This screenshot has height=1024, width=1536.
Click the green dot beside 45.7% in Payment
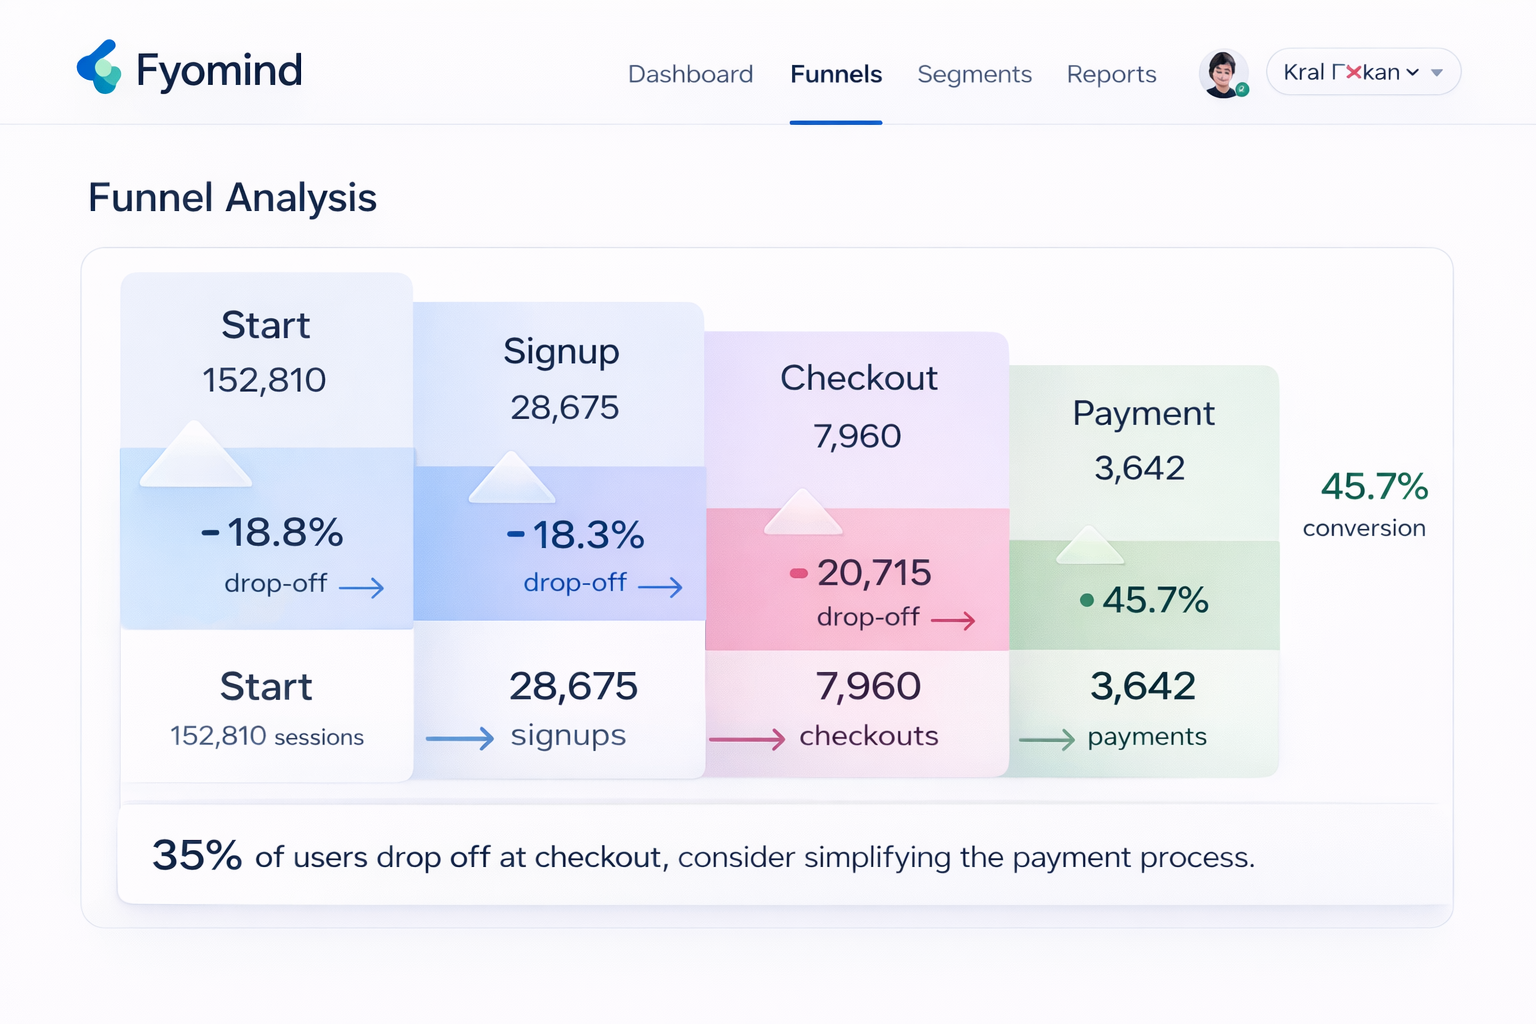coord(1086,600)
